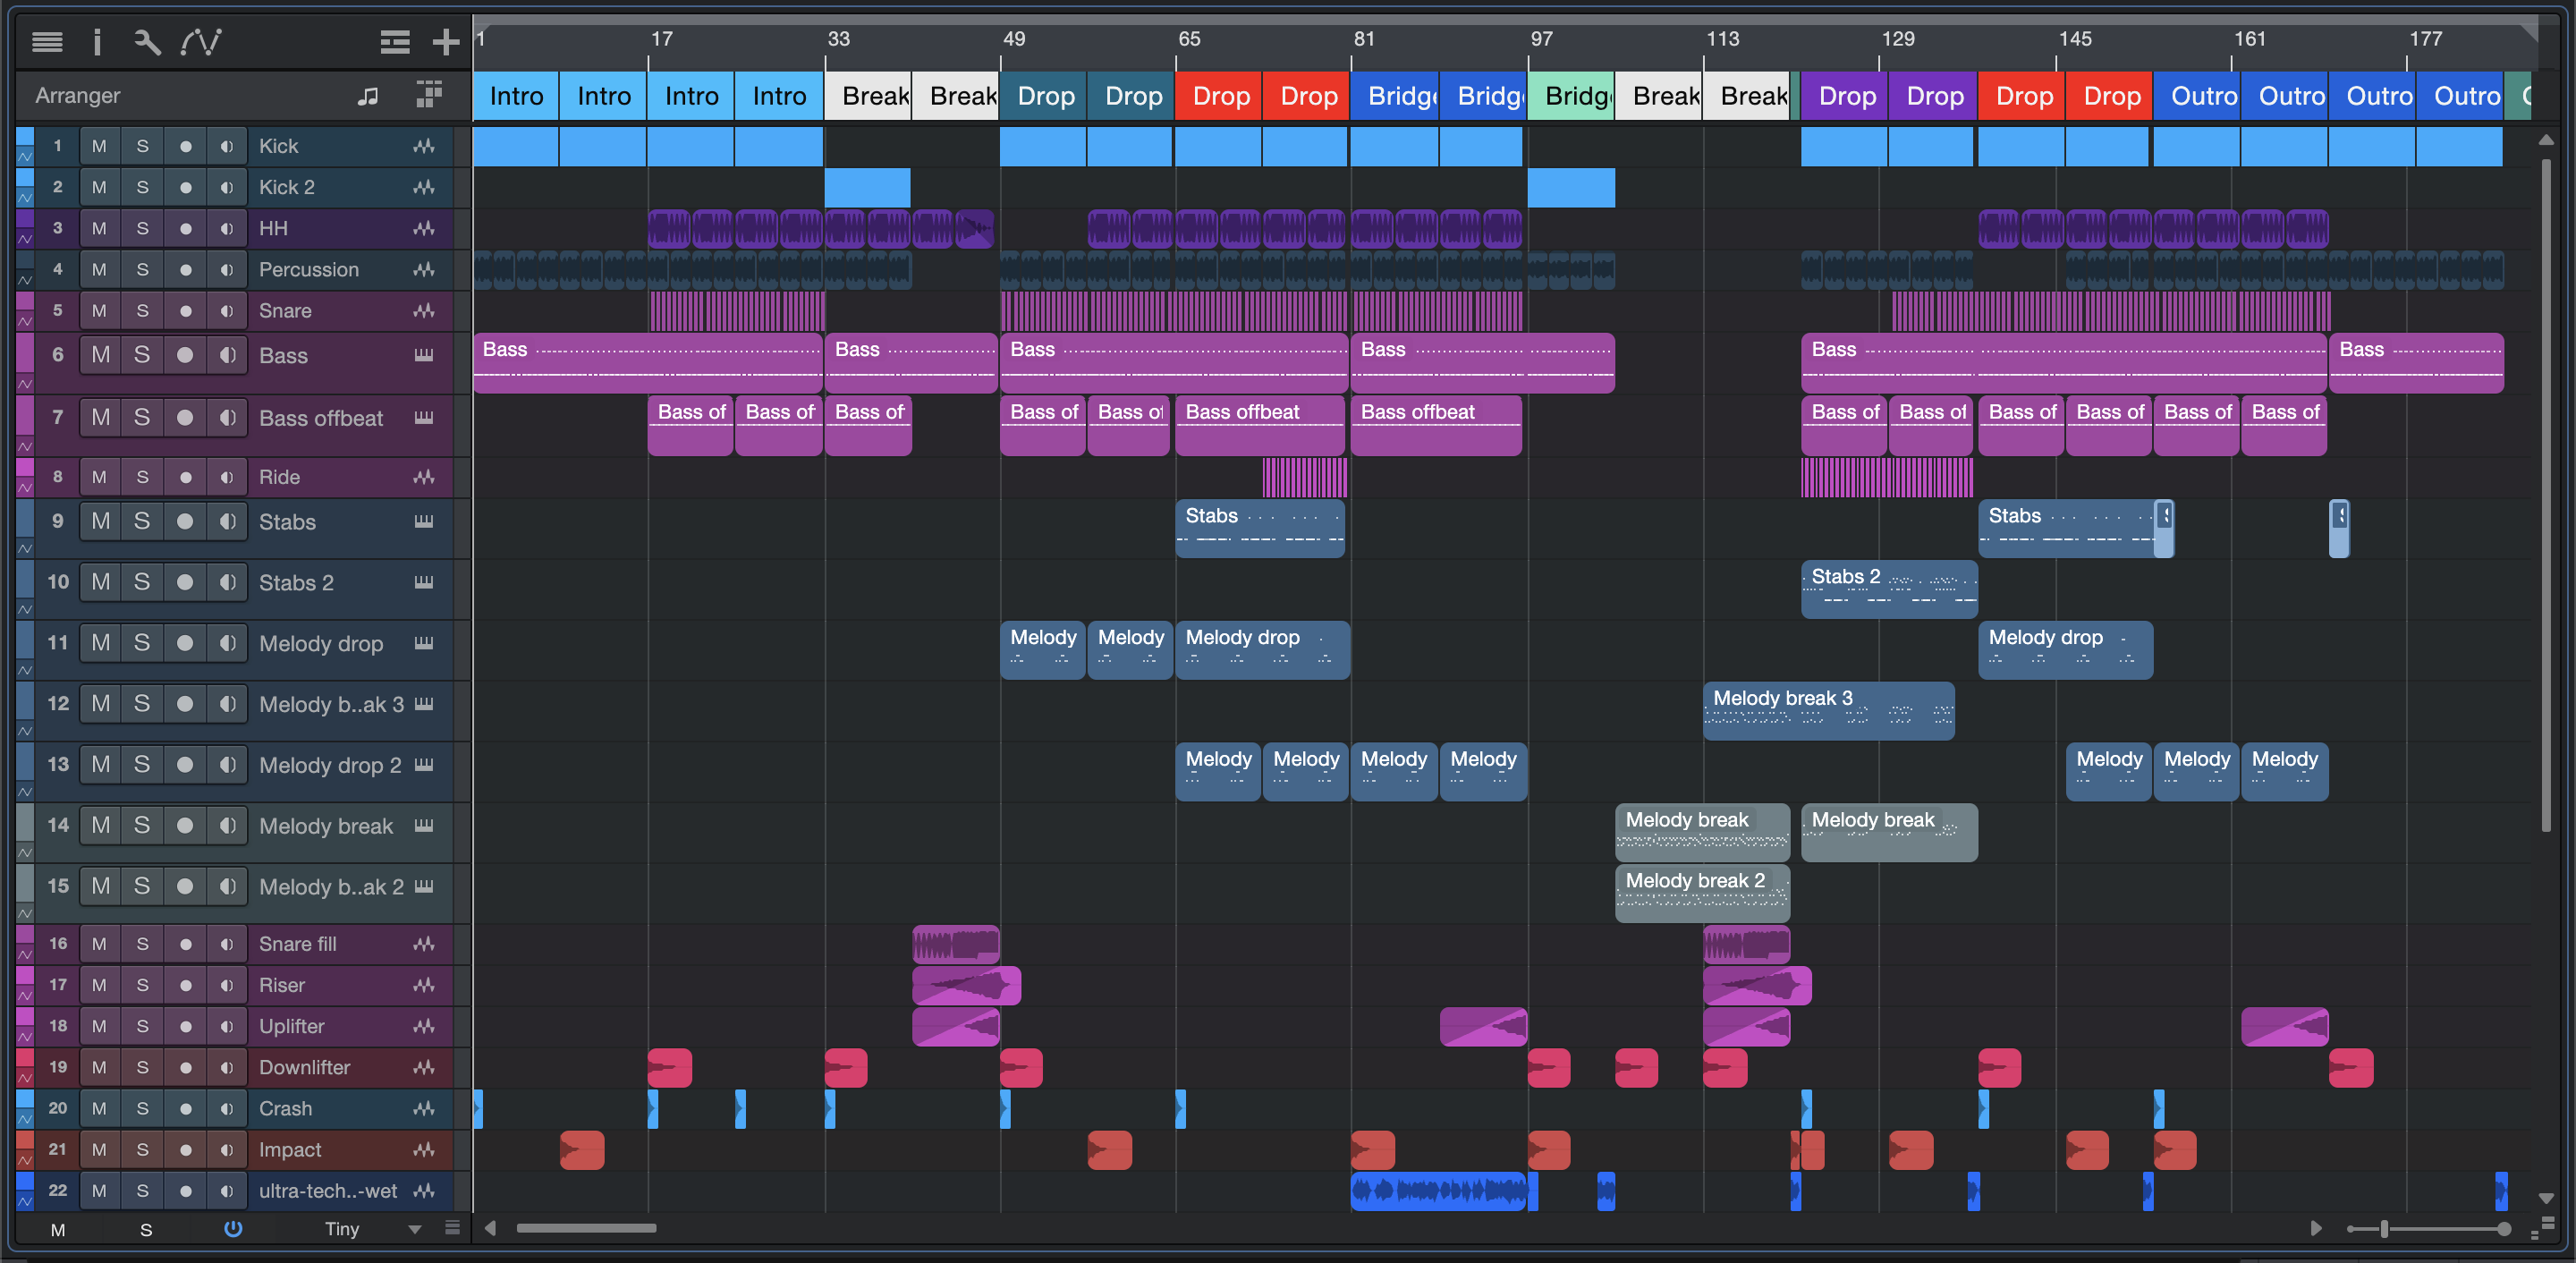Expand automation envelope on Melody drop track

pyautogui.click(x=25, y=670)
